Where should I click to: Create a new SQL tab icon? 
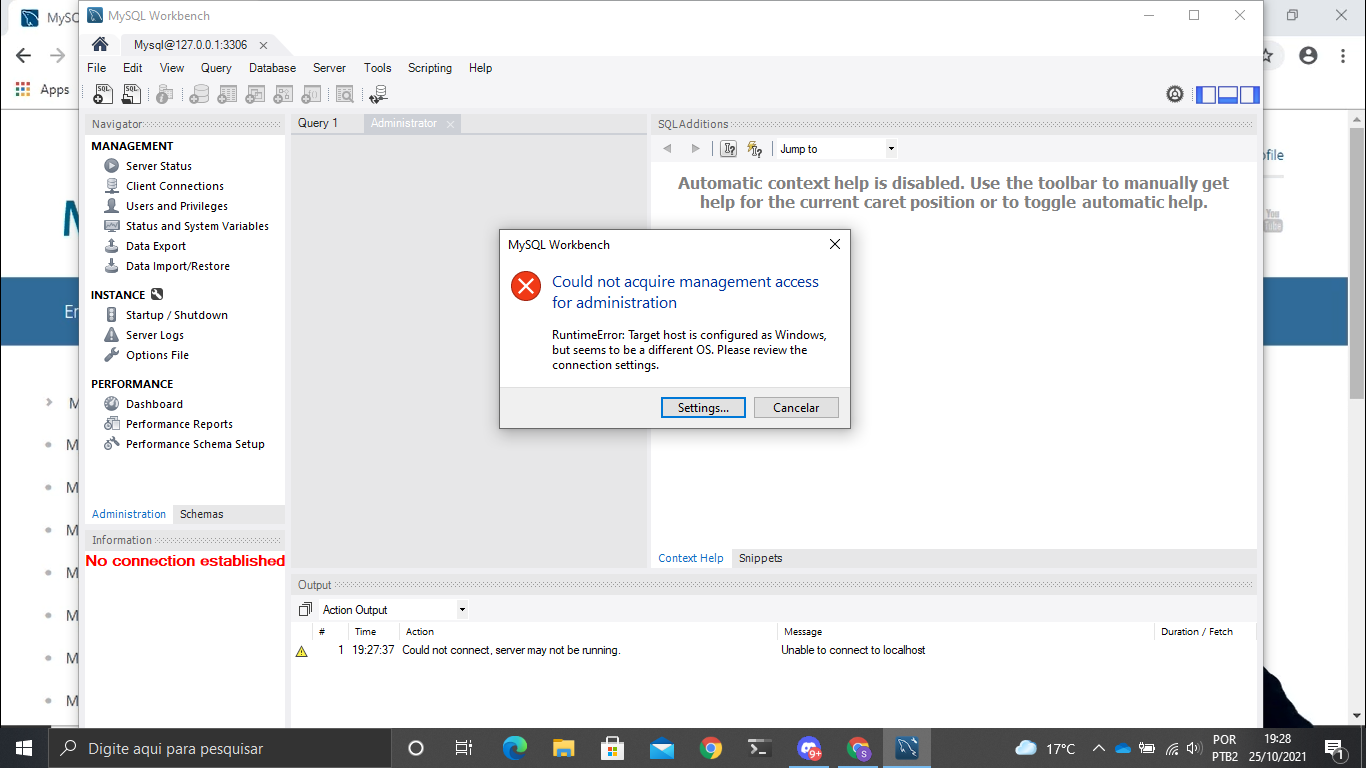(x=103, y=94)
